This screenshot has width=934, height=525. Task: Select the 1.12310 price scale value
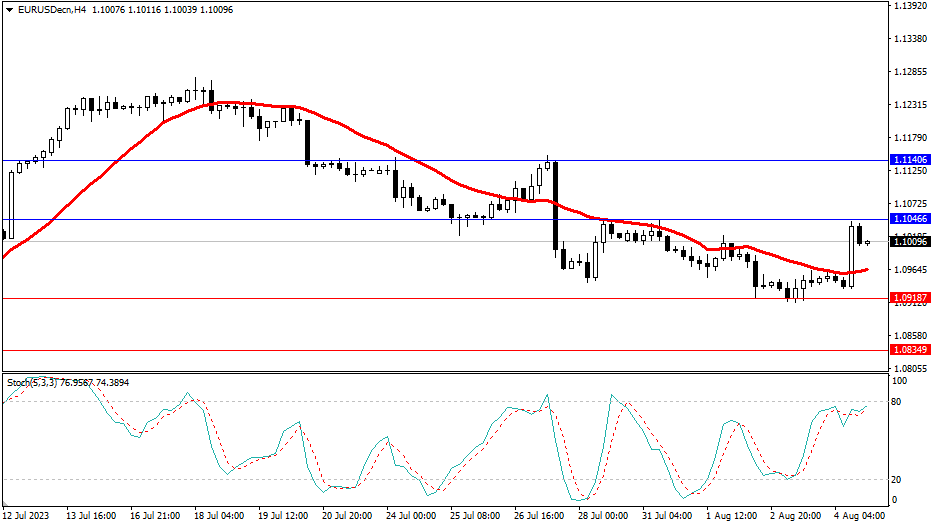(909, 105)
